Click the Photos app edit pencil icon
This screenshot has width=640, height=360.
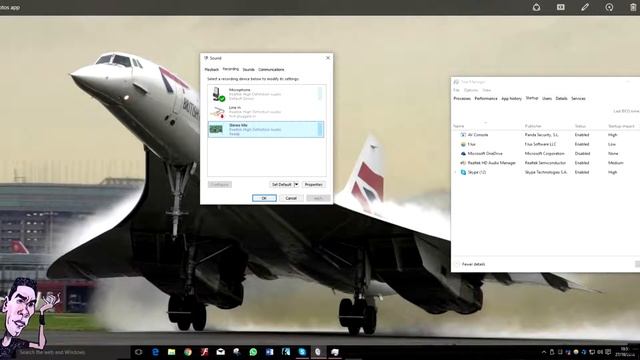(x=585, y=7)
